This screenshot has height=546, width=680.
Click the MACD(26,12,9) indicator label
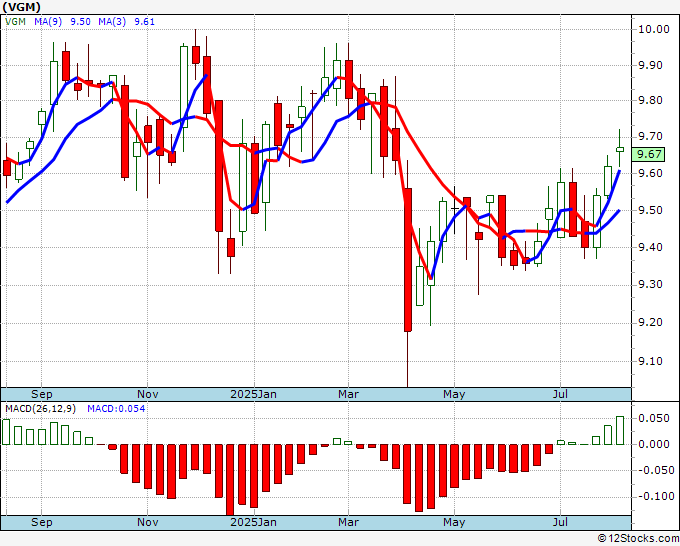pyautogui.click(x=40, y=409)
